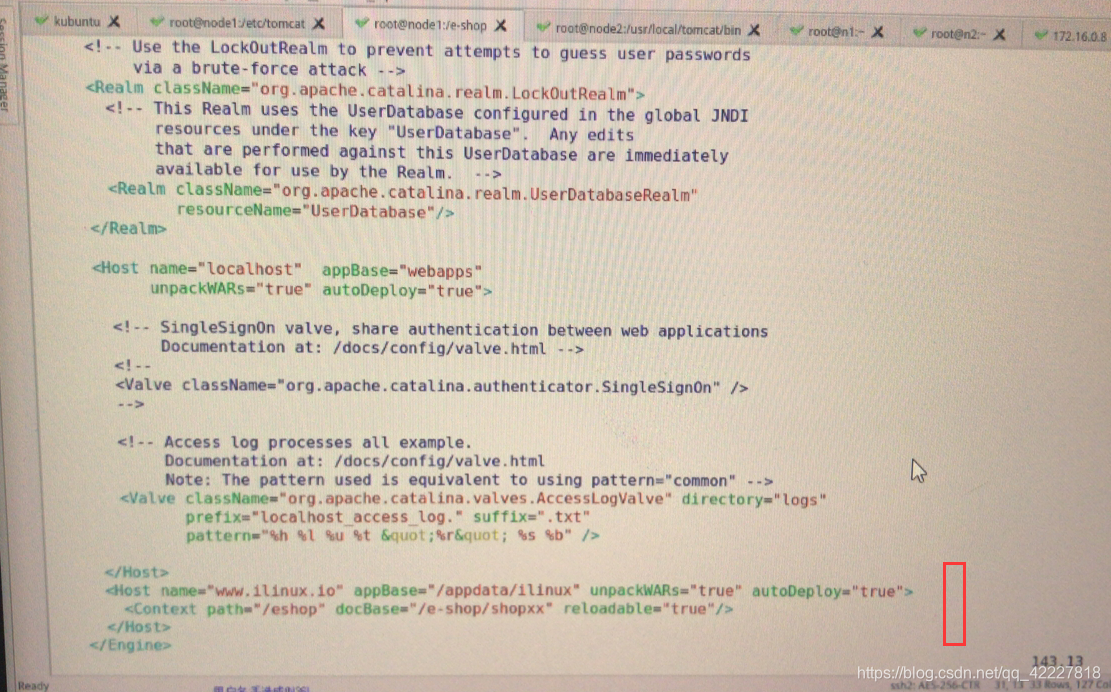Click the first closing </Host> tag
The height and width of the screenshot is (692, 1111).
point(137,572)
